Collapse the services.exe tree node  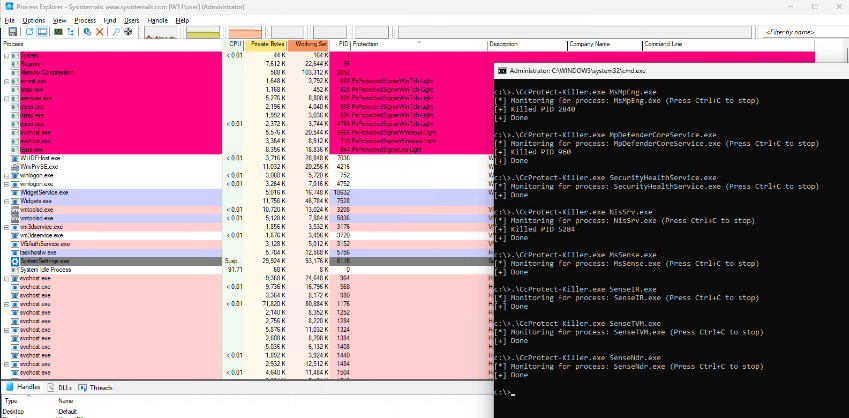(6, 99)
